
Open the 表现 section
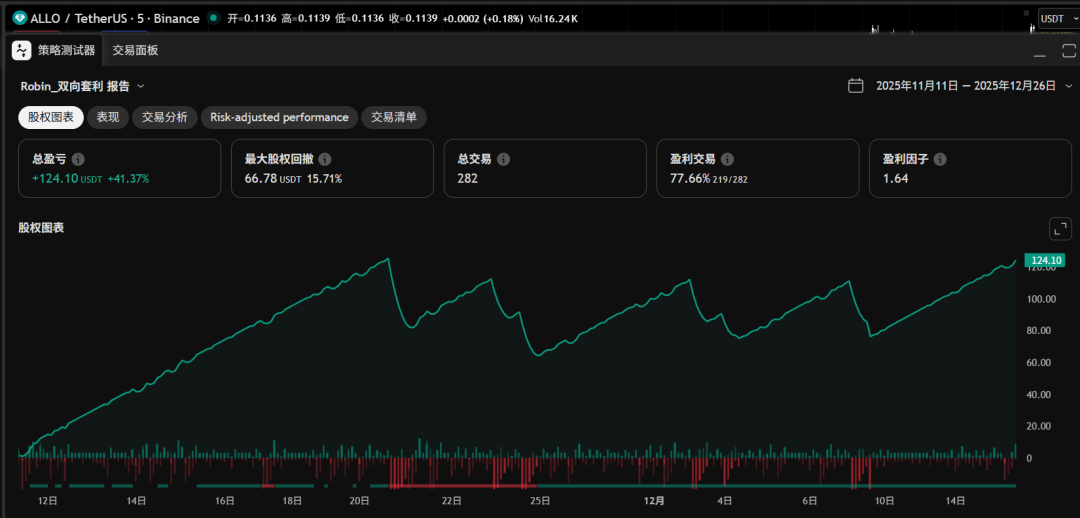pos(107,117)
